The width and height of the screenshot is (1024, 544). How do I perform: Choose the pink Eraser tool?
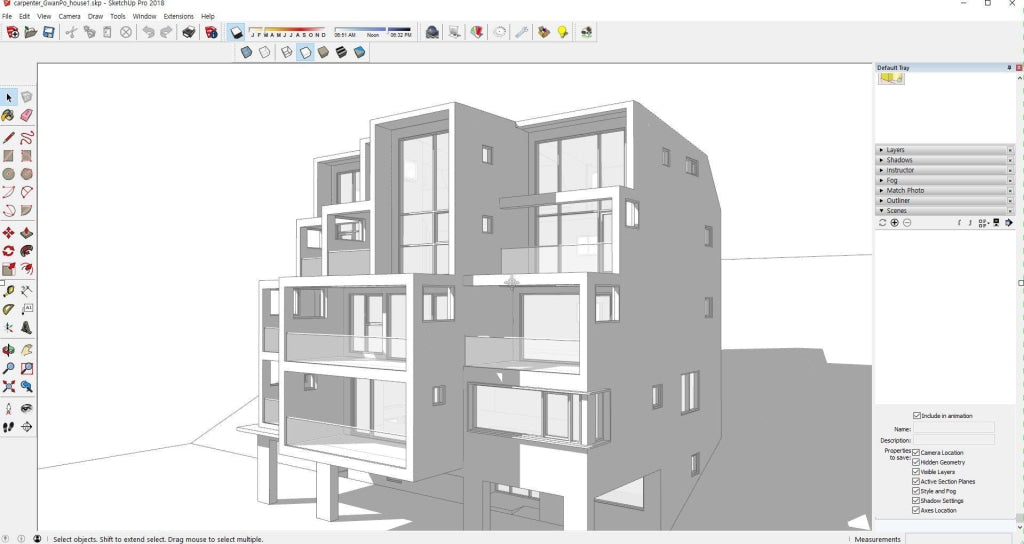point(26,116)
